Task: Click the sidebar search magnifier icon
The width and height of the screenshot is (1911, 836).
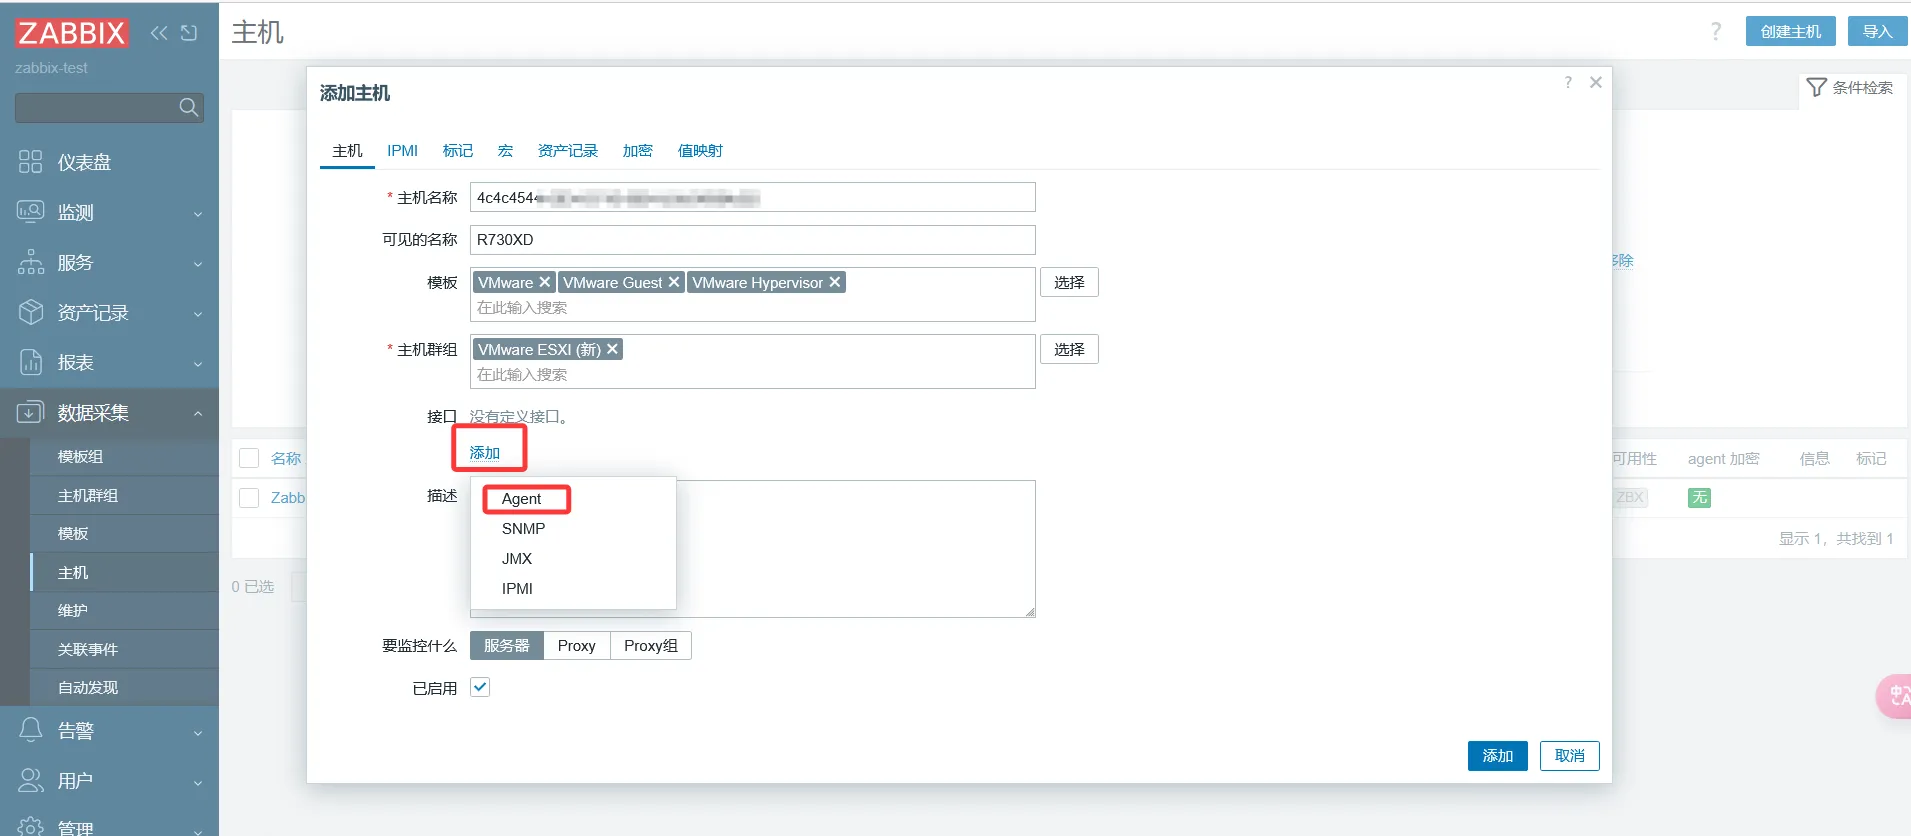Action: coord(188,107)
